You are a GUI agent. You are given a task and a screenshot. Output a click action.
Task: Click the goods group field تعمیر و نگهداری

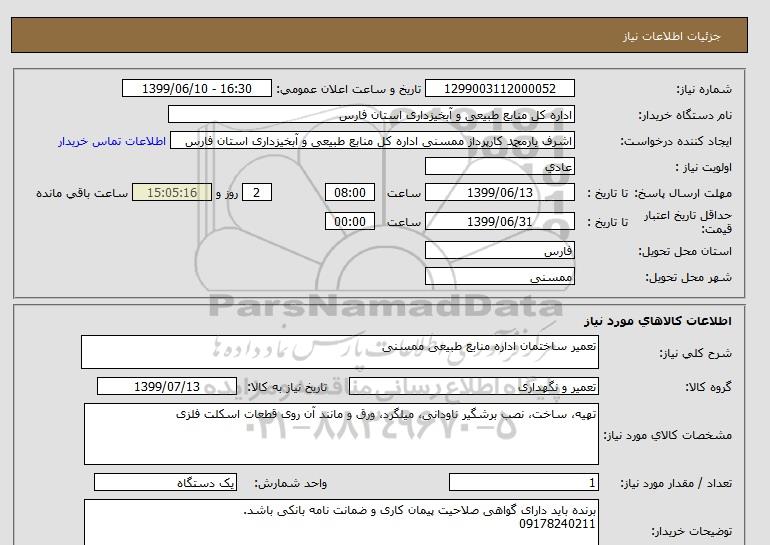(474, 386)
